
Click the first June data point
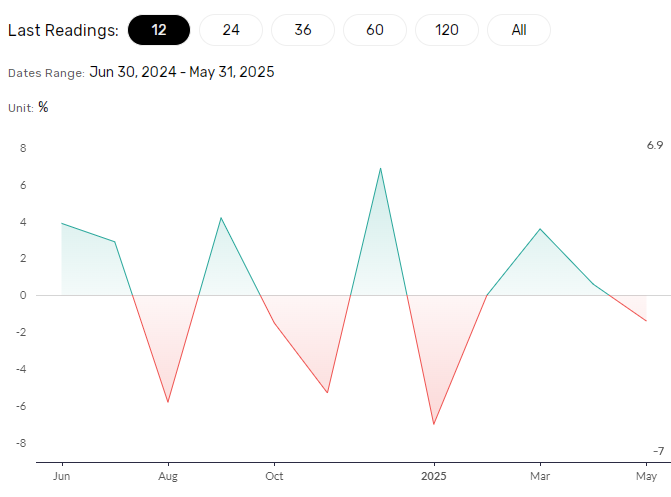tap(62, 223)
